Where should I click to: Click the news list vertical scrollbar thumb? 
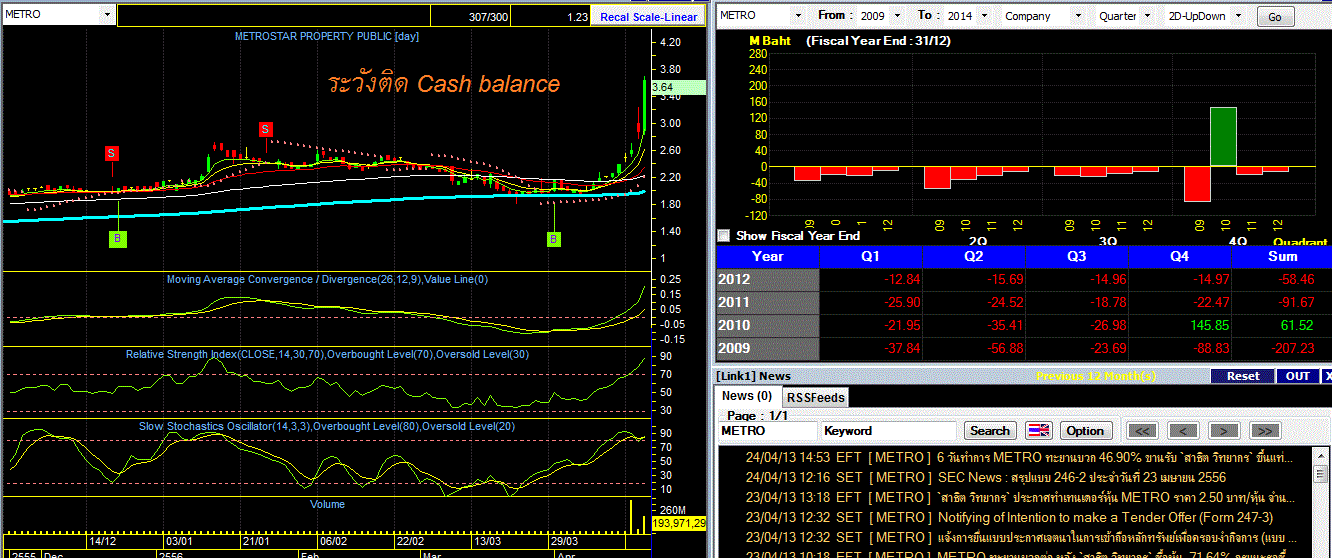coord(1322,475)
